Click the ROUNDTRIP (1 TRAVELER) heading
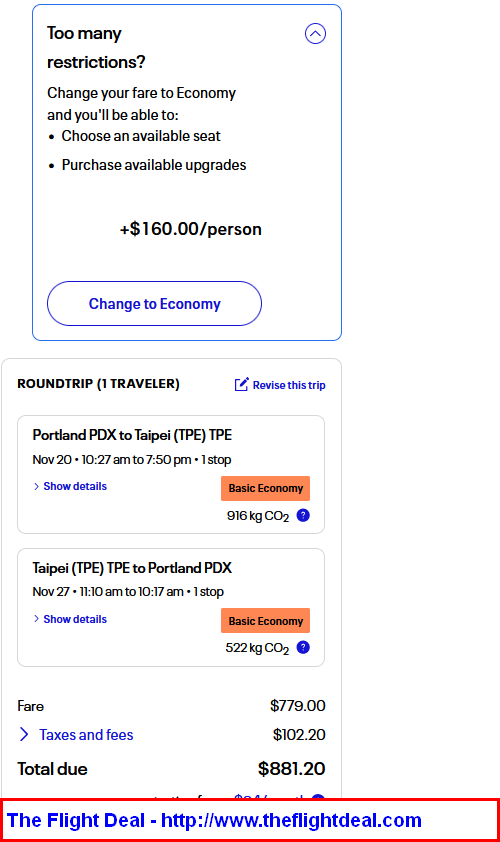Image resolution: width=500 pixels, height=842 pixels. coord(98,384)
